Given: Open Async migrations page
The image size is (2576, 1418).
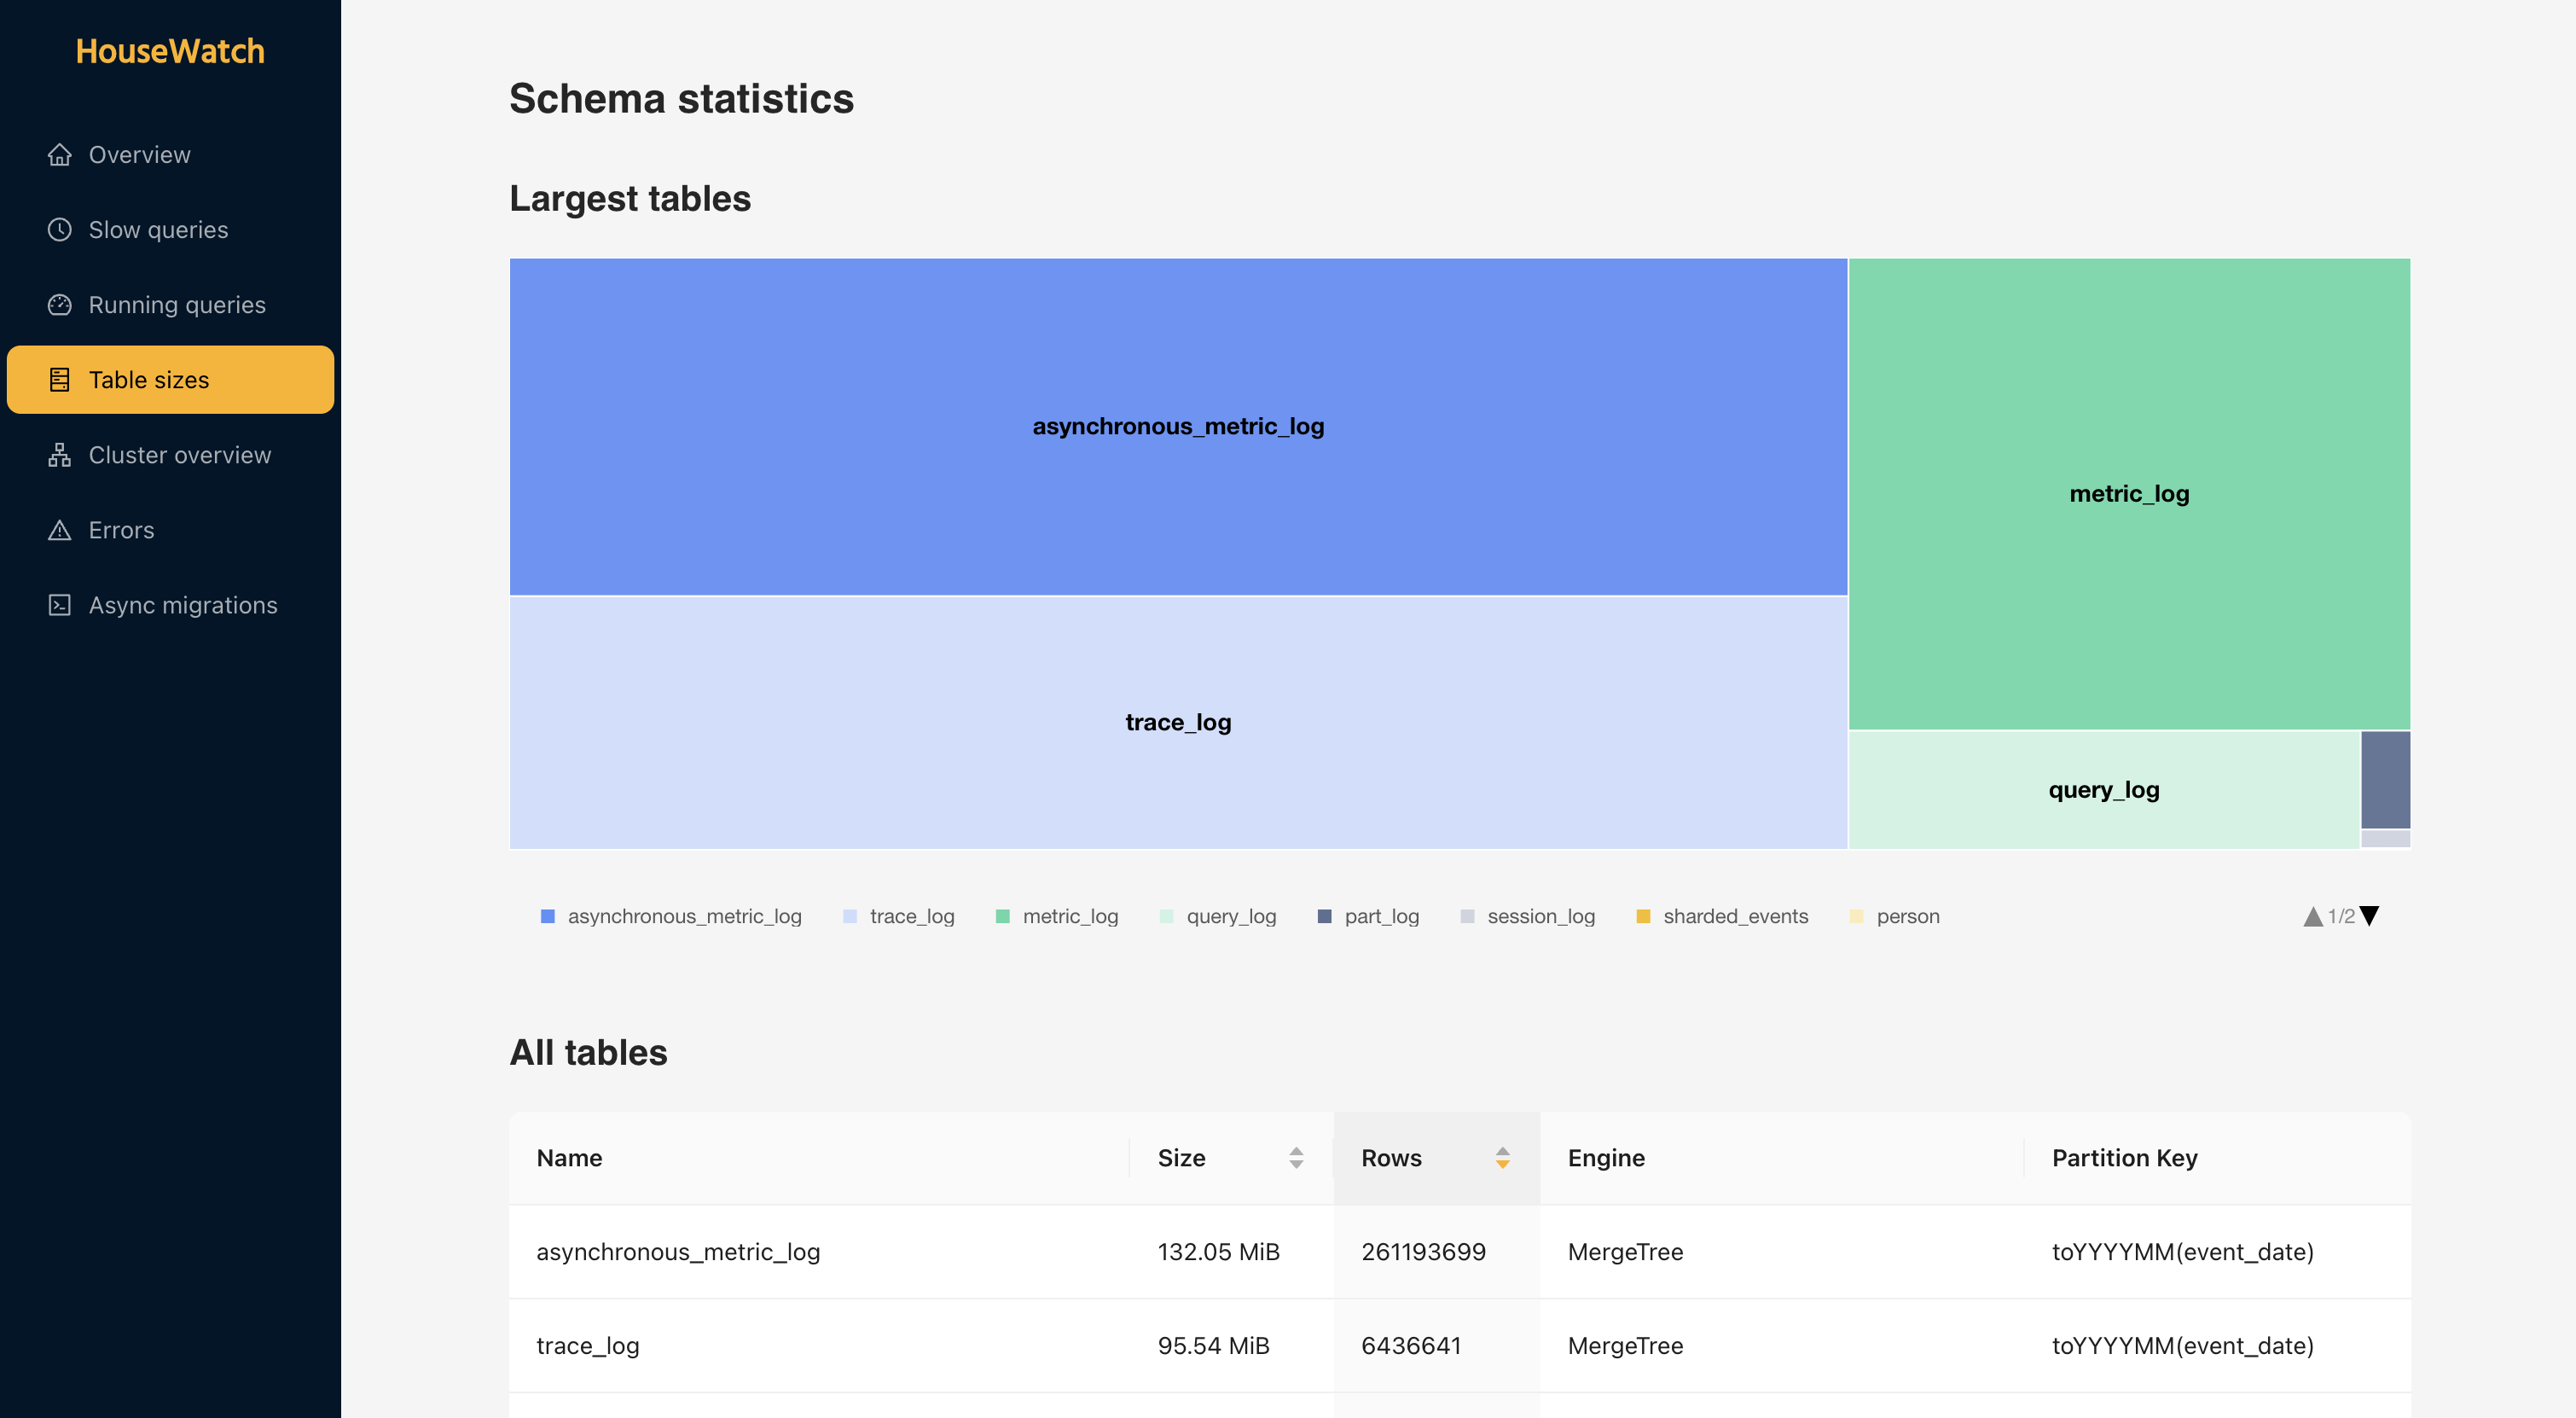Looking at the screenshot, I should (x=183, y=605).
